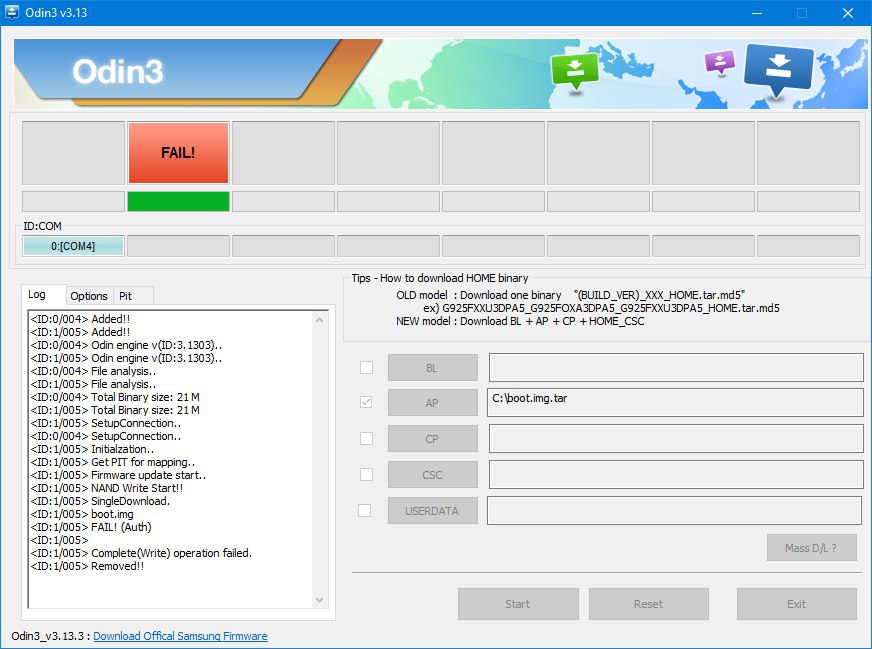
Task: Click the green progress bar under FAIL!
Action: (x=179, y=201)
